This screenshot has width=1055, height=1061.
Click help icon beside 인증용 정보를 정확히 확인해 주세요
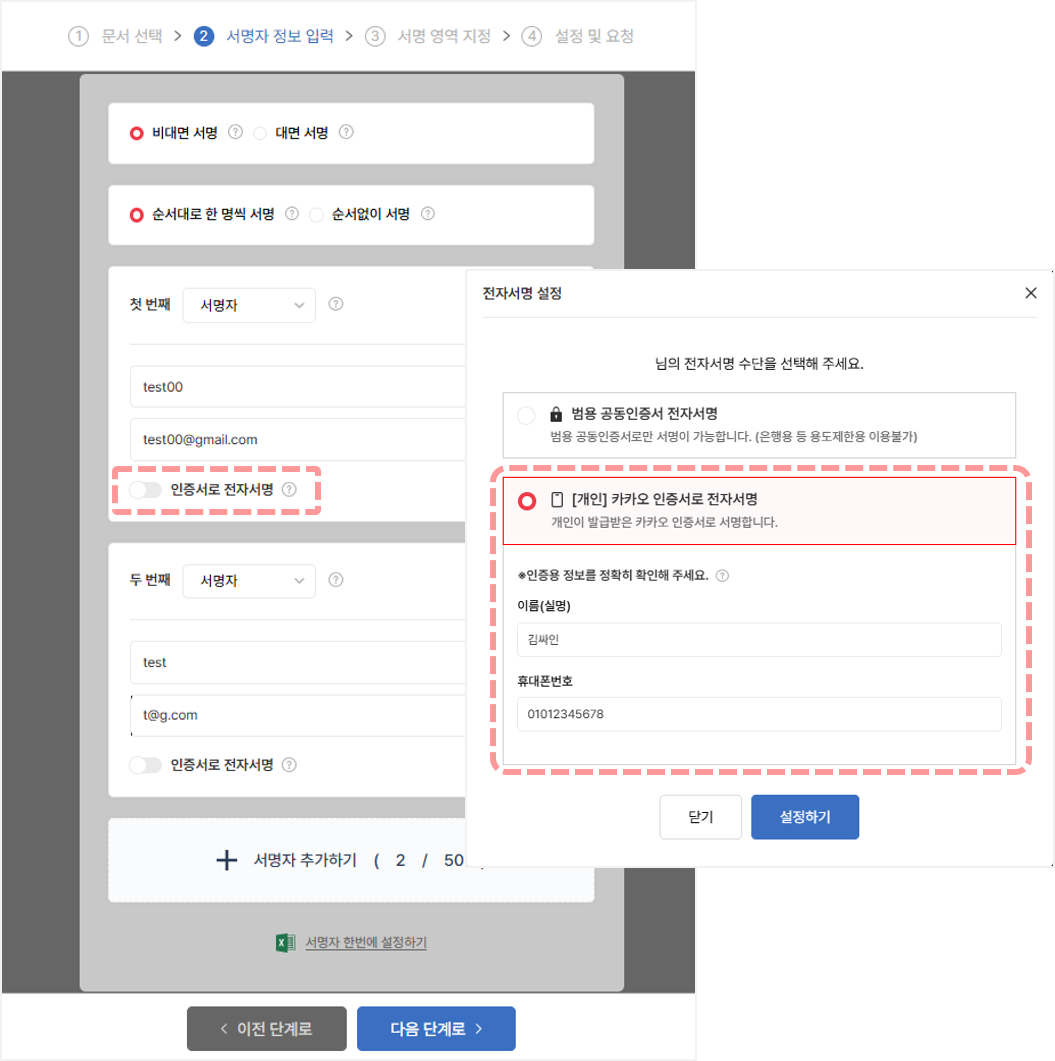click(x=722, y=576)
